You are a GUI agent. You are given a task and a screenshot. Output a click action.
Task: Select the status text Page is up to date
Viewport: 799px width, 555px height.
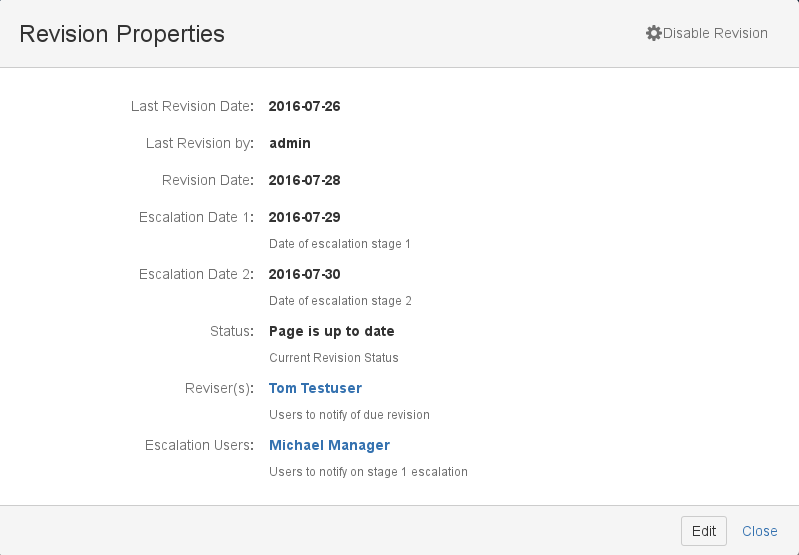331,331
